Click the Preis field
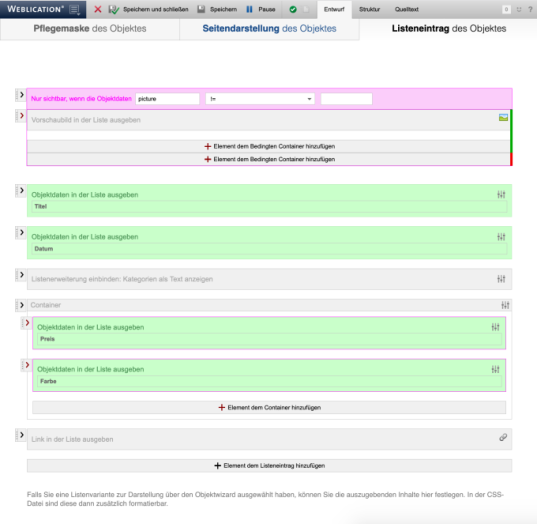537x524 pixels. (x=269, y=339)
